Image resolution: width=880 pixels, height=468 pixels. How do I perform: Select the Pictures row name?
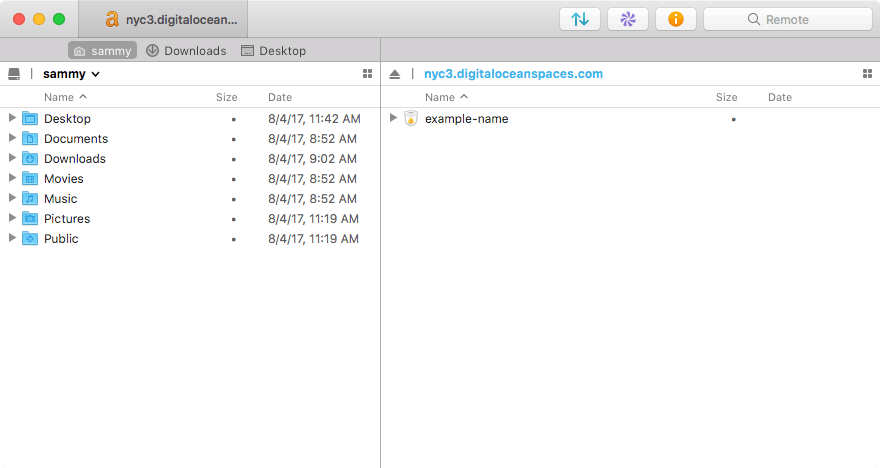pyautogui.click(x=67, y=218)
